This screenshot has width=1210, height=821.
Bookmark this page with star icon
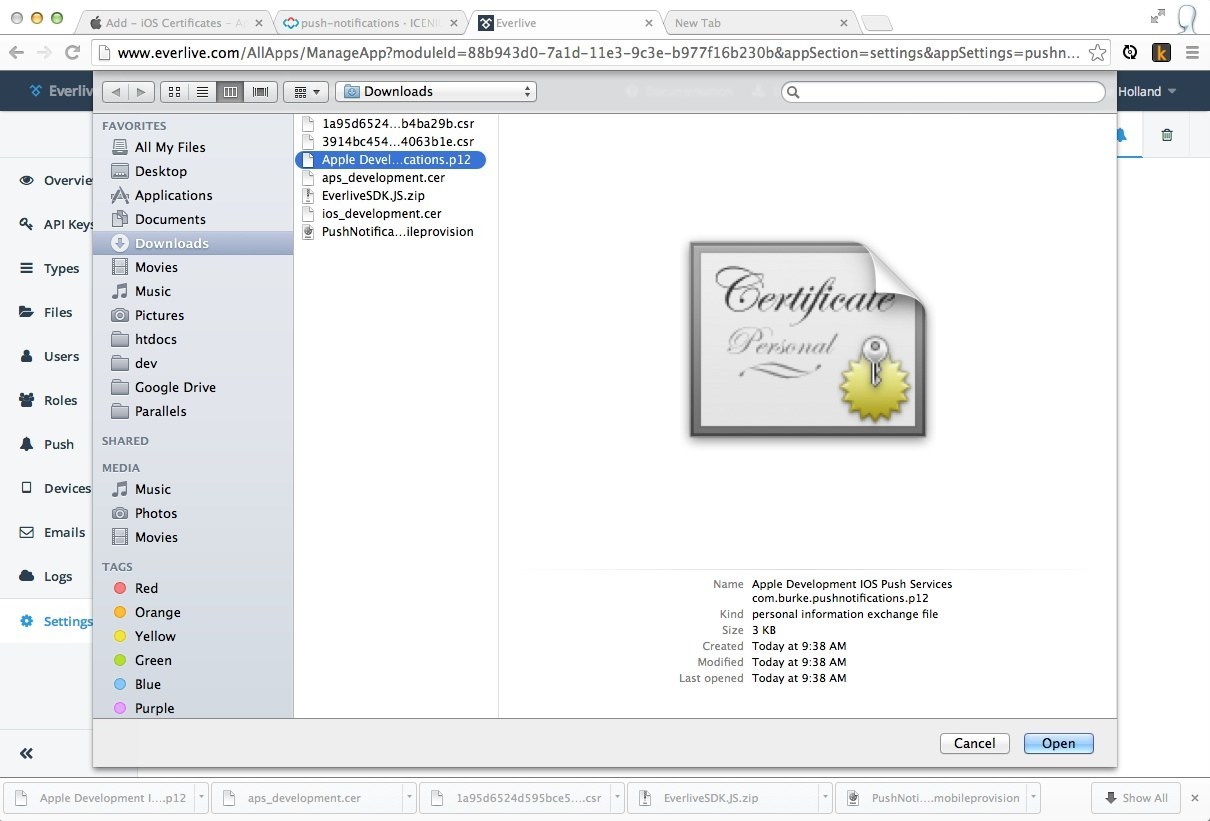[x=1097, y=53]
